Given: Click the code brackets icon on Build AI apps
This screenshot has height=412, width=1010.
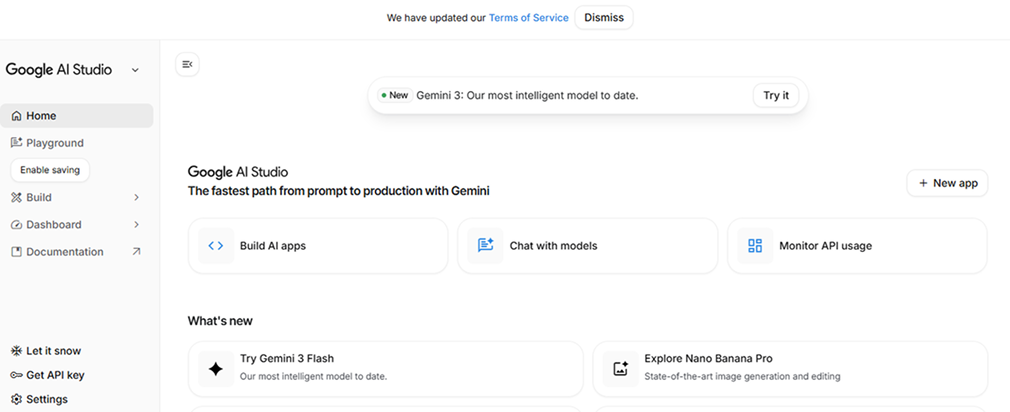Looking at the screenshot, I should pyautogui.click(x=216, y=246).
